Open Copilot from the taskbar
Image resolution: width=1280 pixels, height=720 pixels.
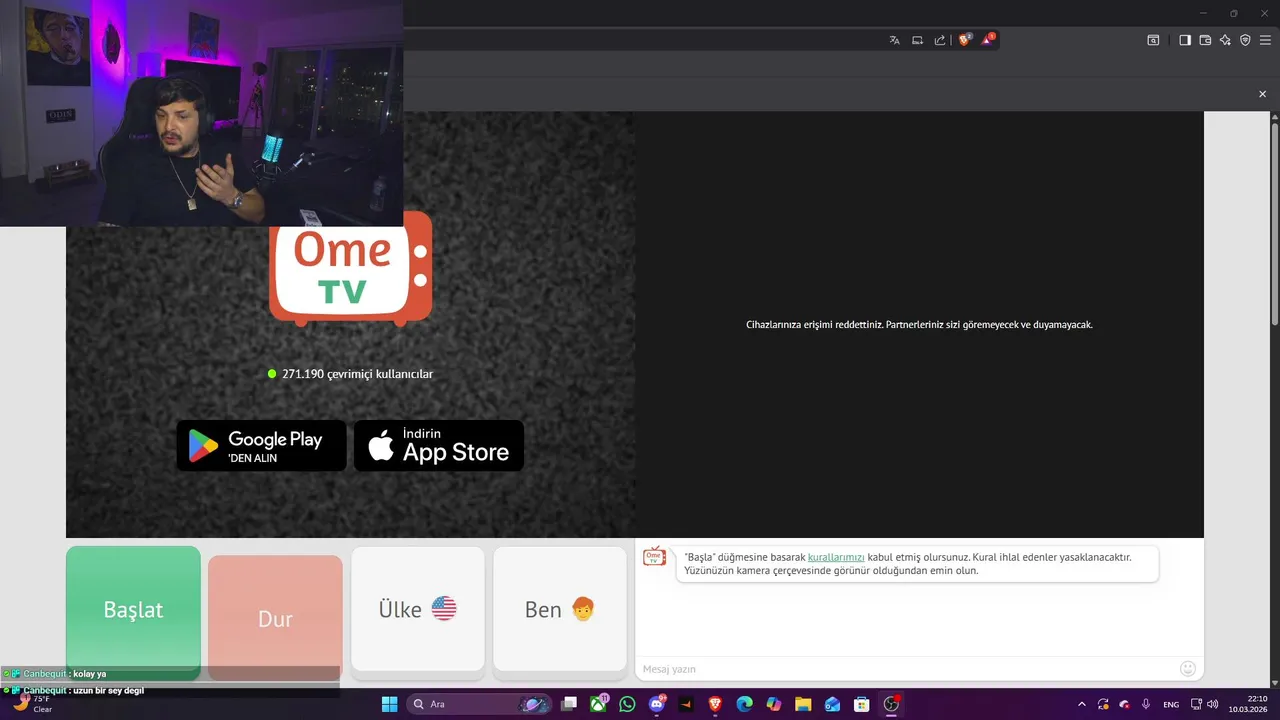[x=773, y=704]
